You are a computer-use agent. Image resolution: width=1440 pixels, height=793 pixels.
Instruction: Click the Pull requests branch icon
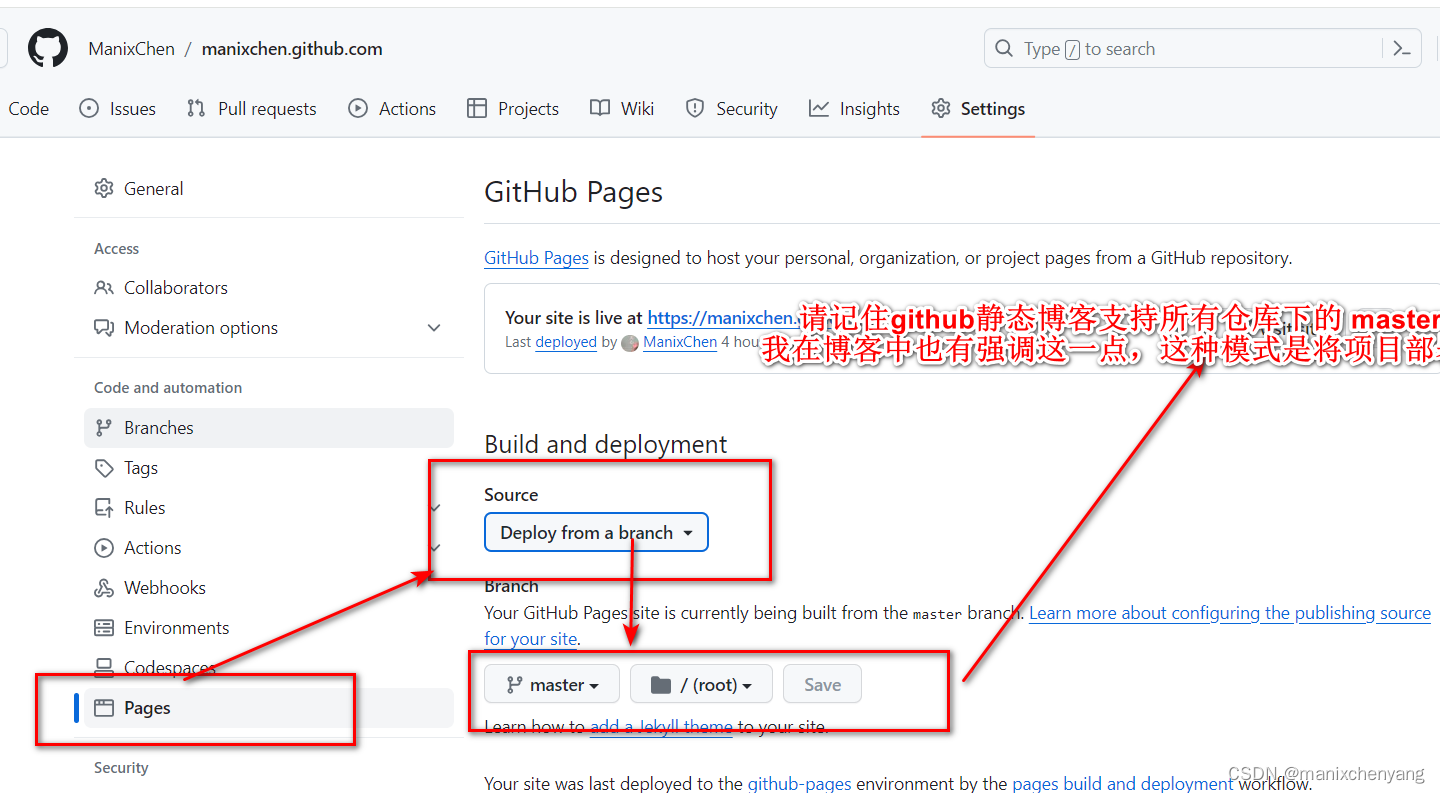coord(196,108)
